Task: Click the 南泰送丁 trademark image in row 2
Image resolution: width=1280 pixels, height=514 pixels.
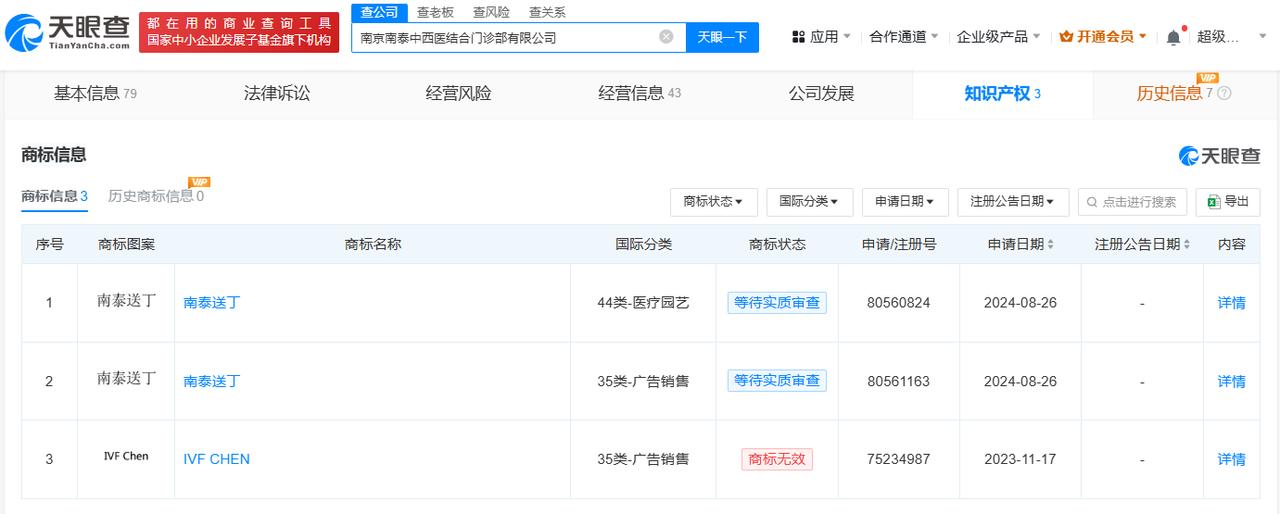Action: pyautogui.click(x=127, y=378)
